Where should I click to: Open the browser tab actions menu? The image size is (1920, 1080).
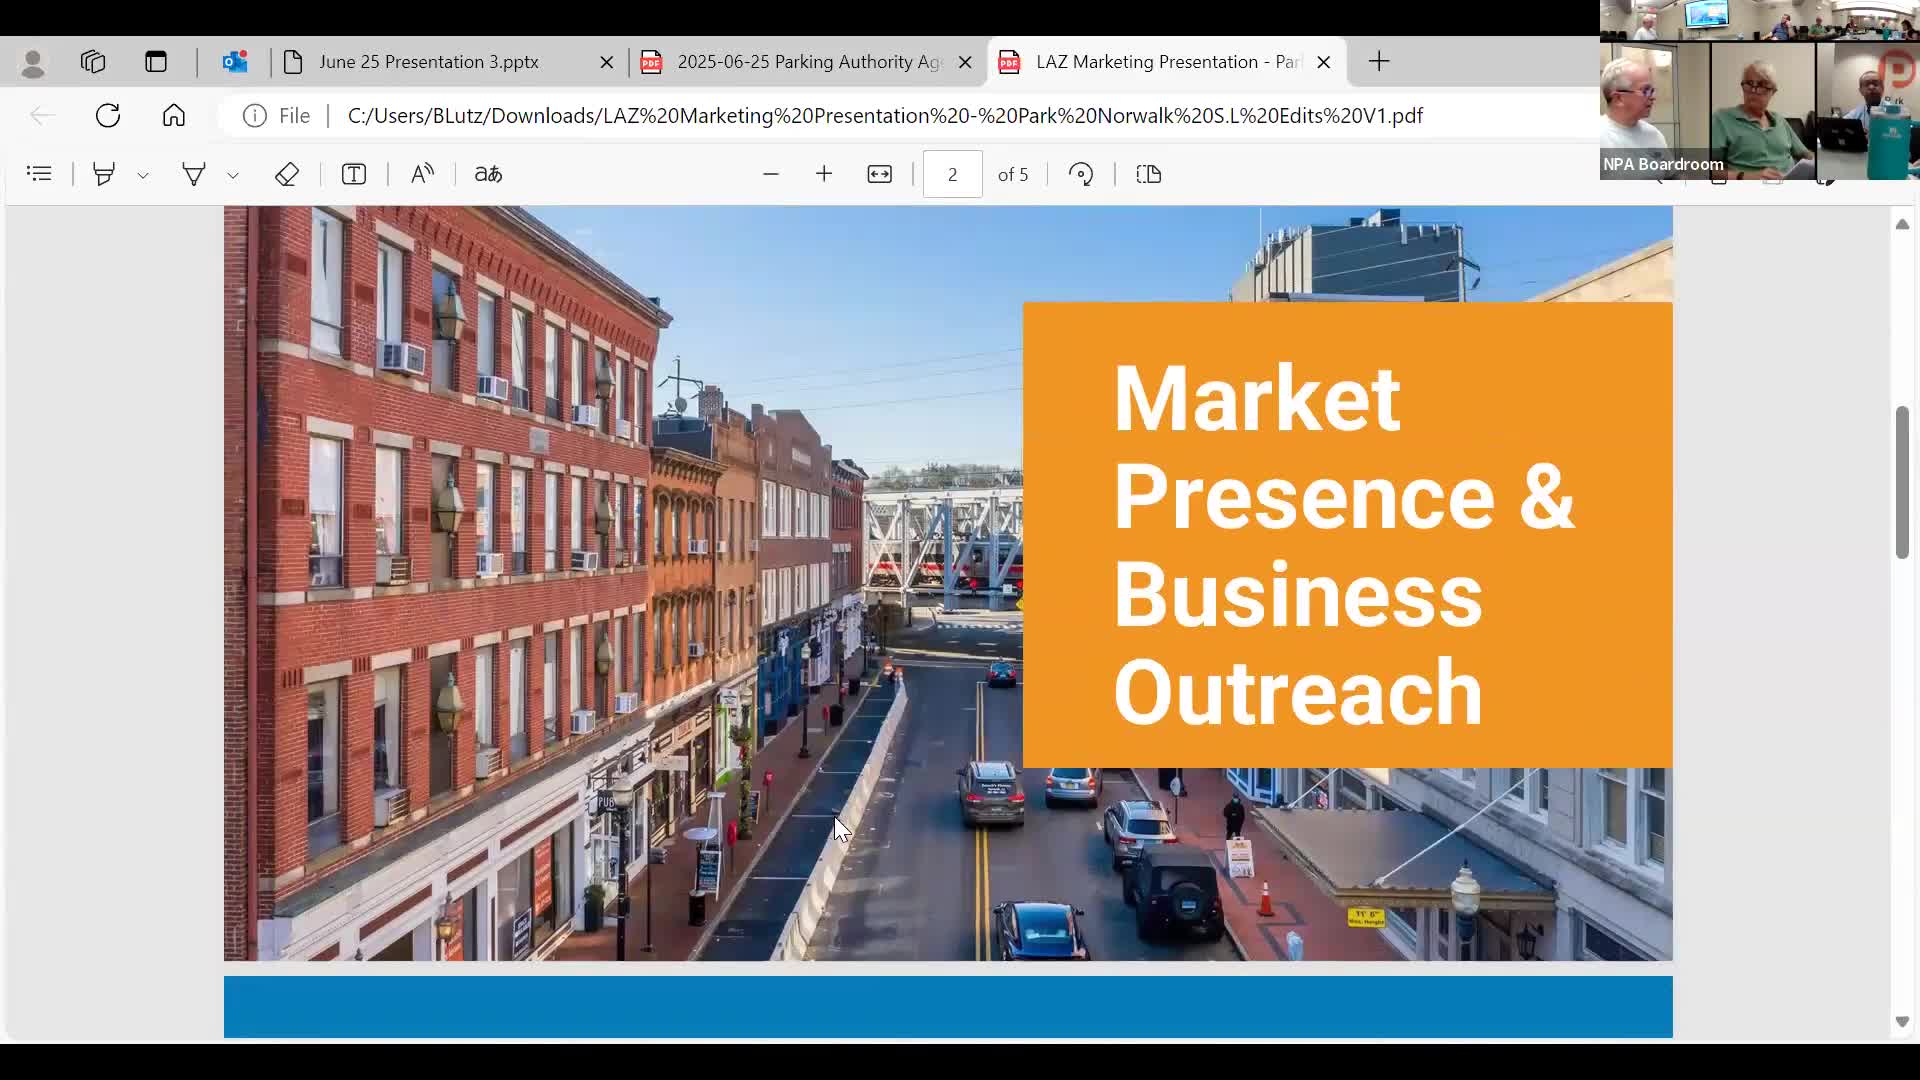[x=156, y=62]
